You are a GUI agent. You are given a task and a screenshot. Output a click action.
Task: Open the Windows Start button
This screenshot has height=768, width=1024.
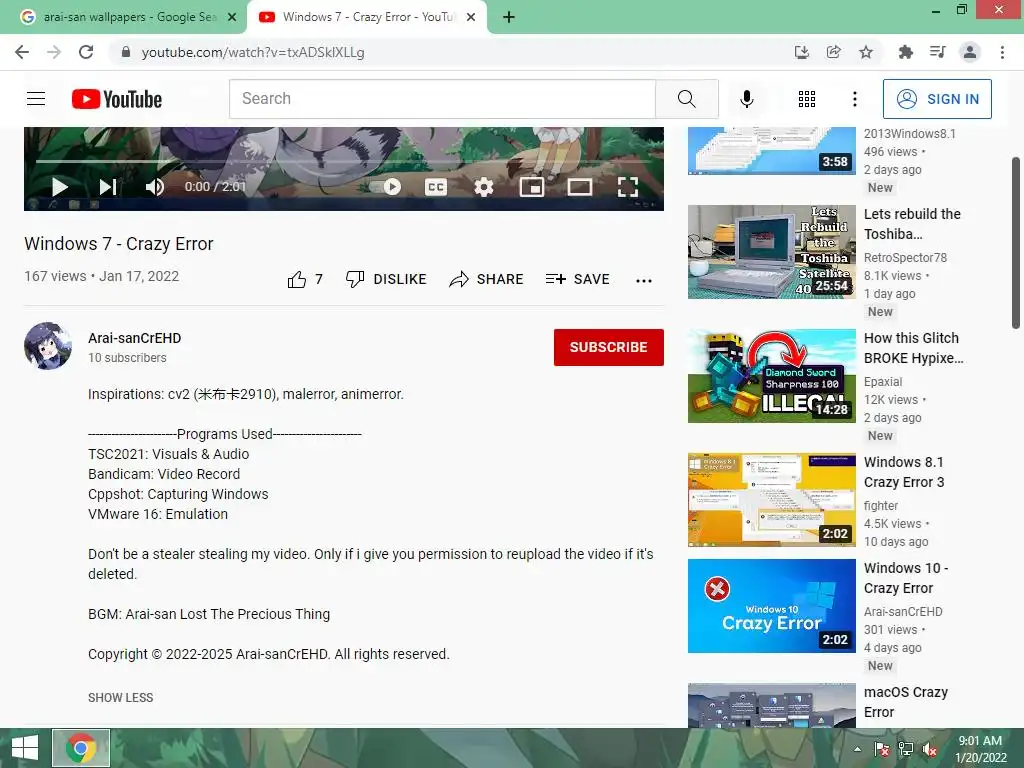[25, 748]
